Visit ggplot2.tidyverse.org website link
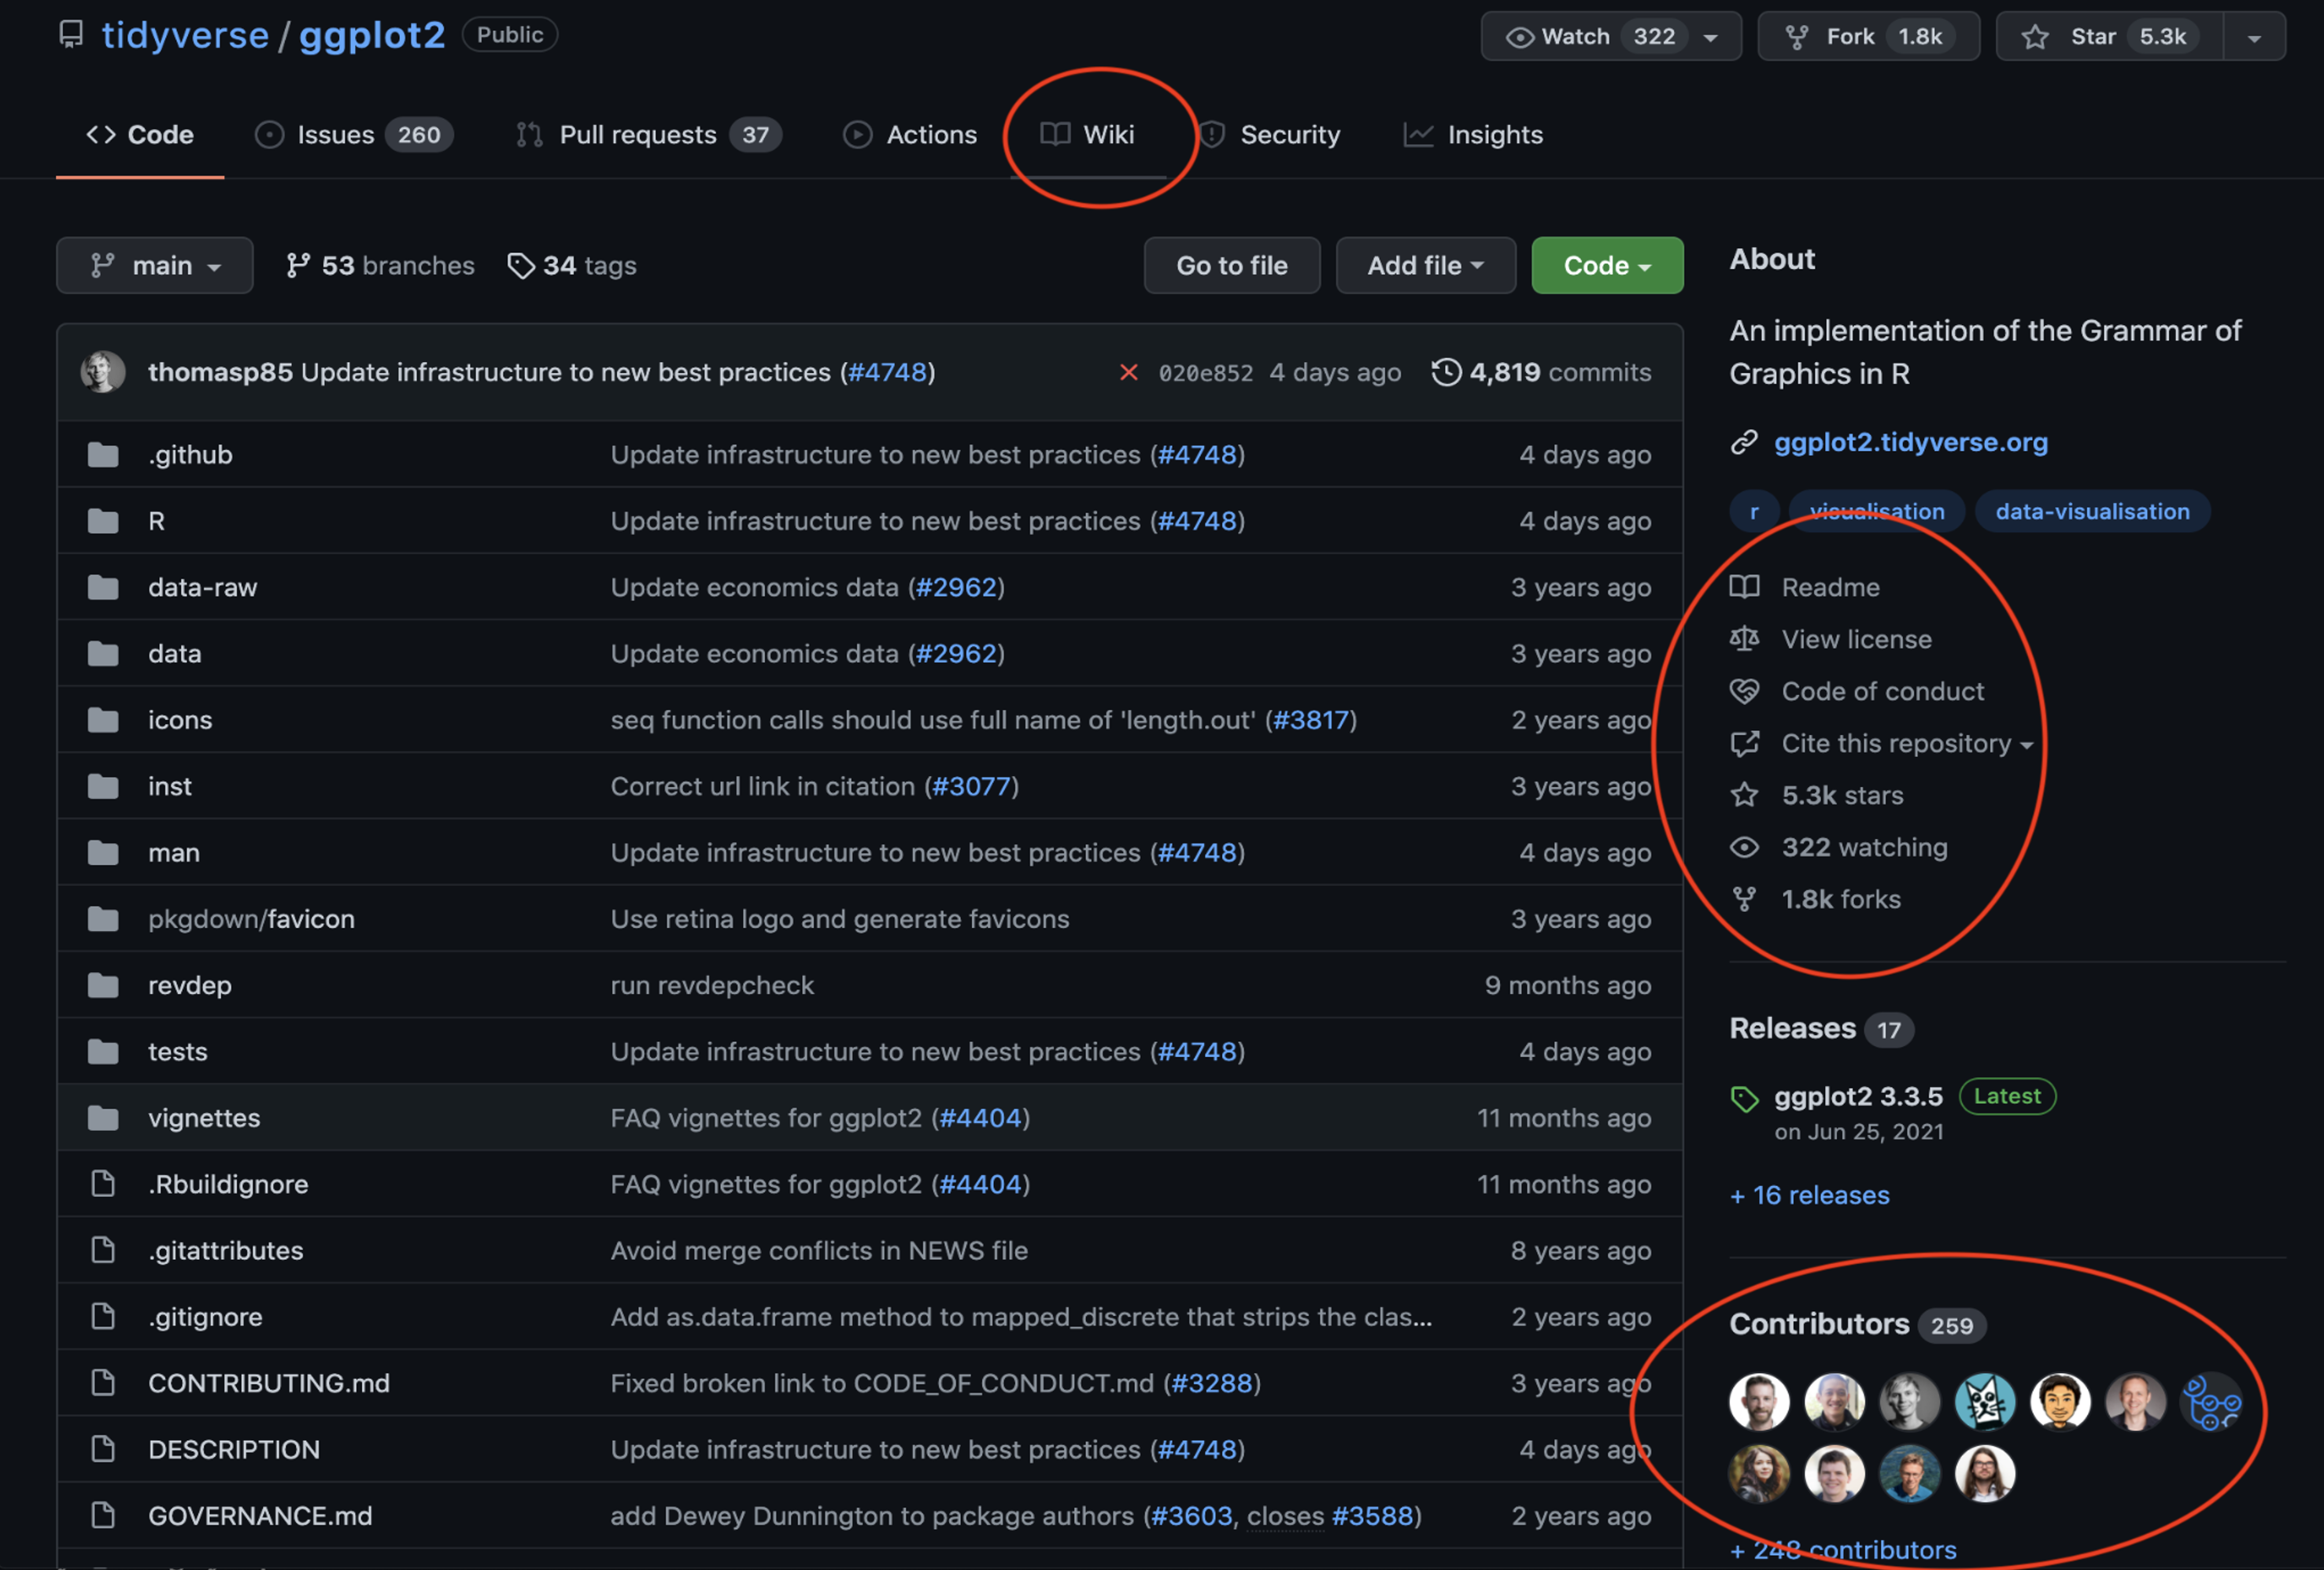Image resolution: width=2324 pixels, height=1570 pixels. [x=1911, y=442]
